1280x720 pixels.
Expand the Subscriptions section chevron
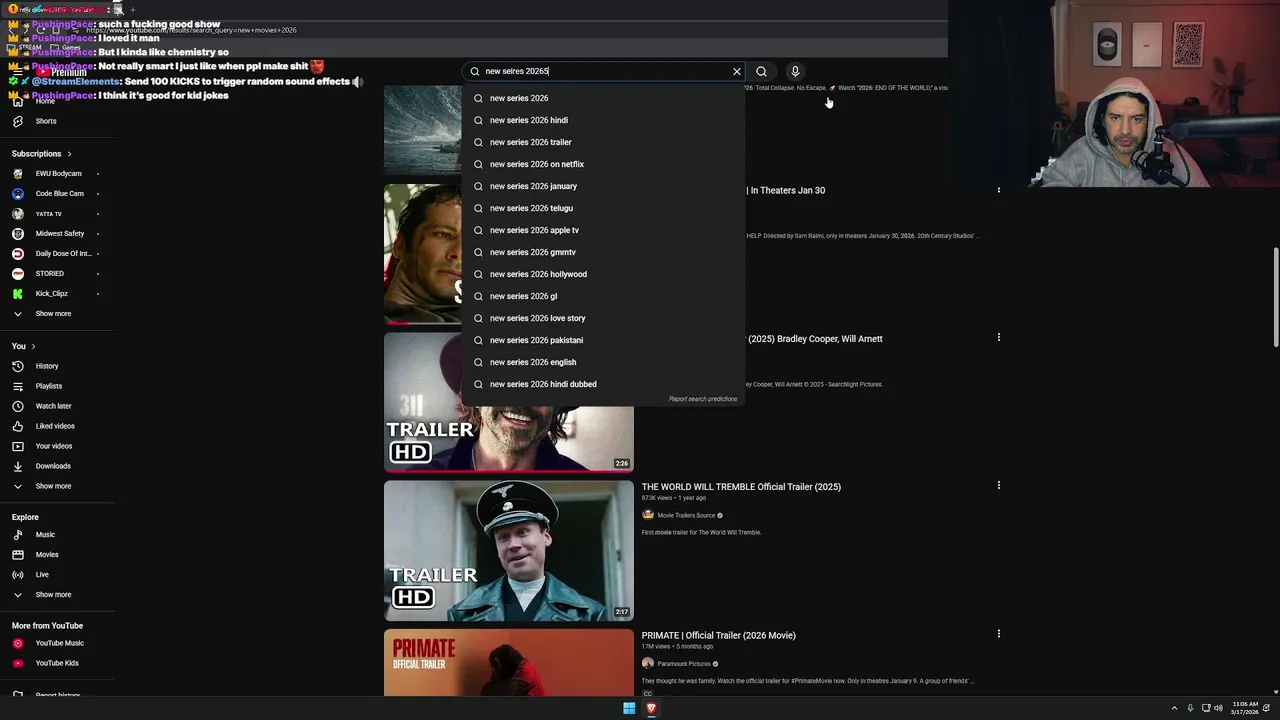[x=69, y=154]
